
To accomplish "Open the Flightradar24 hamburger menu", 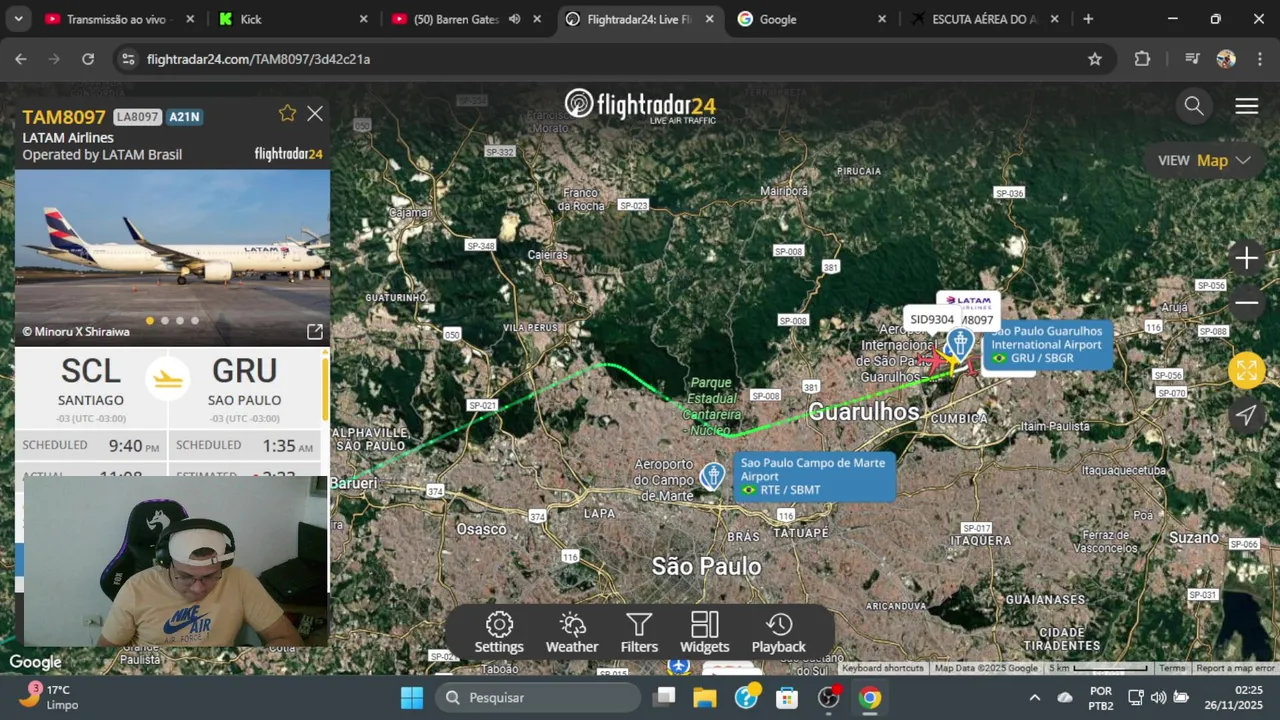I will point(1246,106).
